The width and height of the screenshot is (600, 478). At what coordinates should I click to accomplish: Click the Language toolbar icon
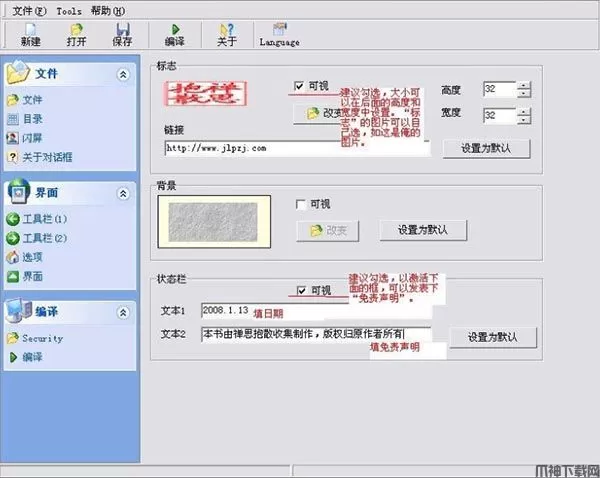click(280, 34)
